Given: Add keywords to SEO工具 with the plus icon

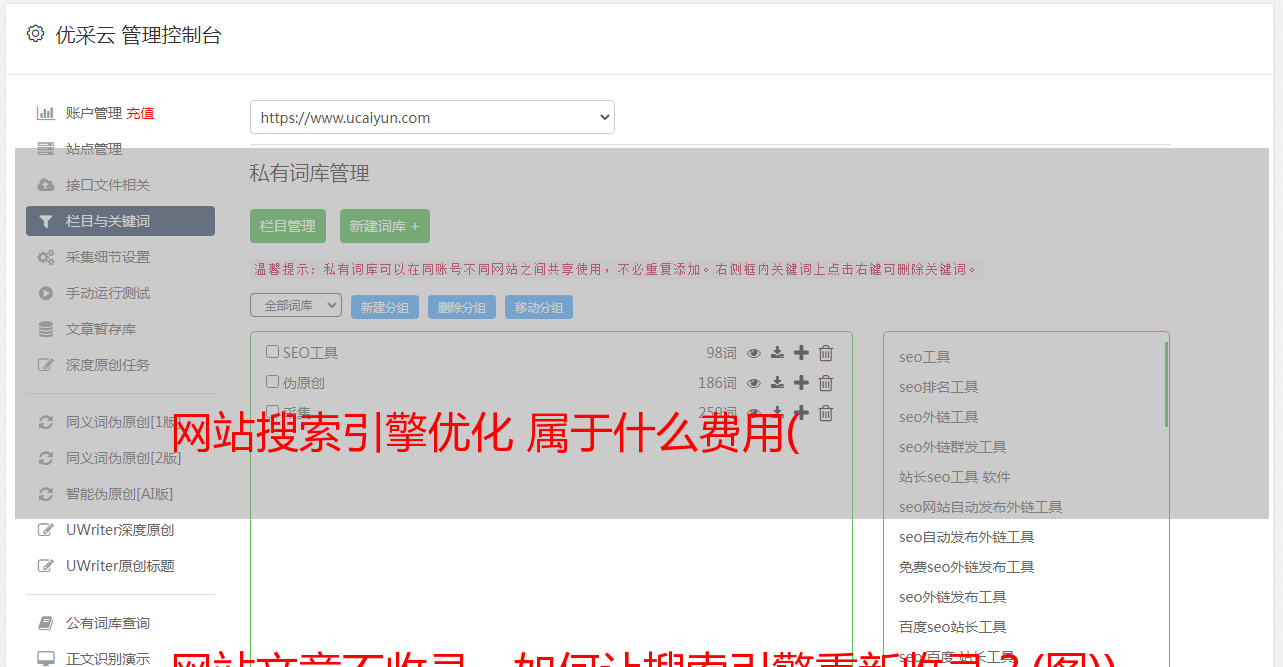Looking at the screenshot, I should tap(801, 353).
